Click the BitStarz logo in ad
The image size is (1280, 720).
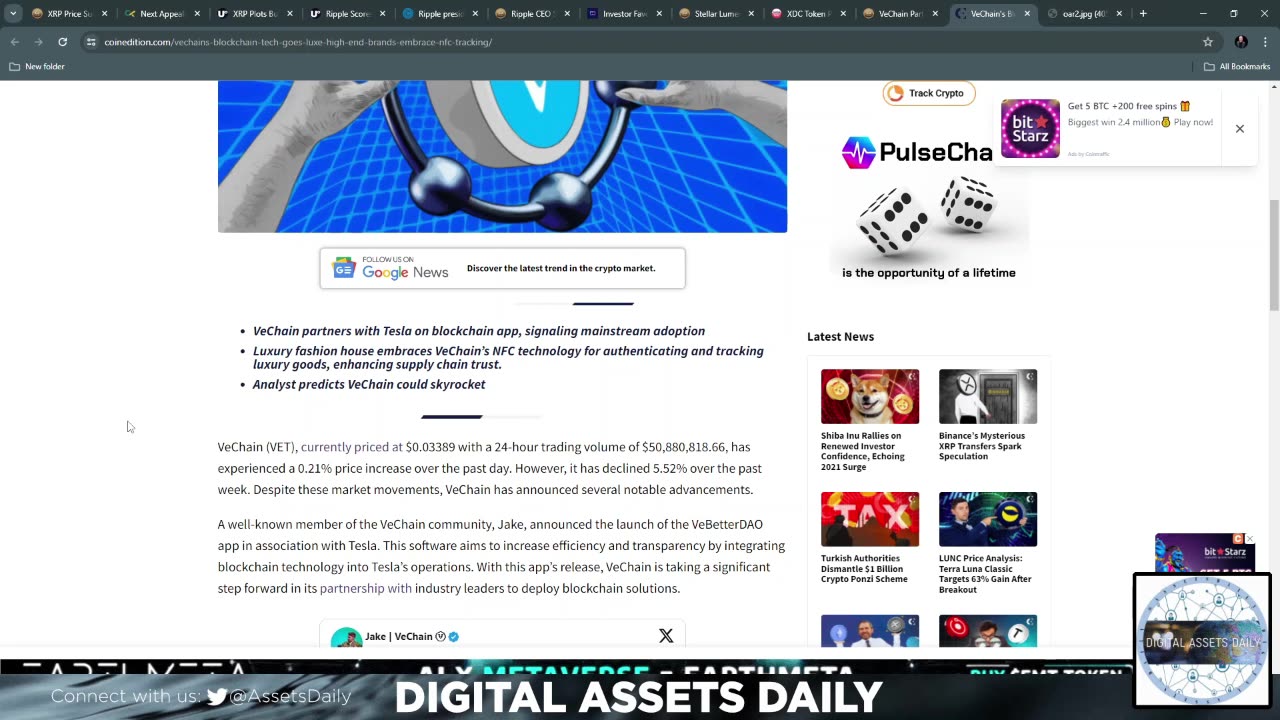point(1030,128)
